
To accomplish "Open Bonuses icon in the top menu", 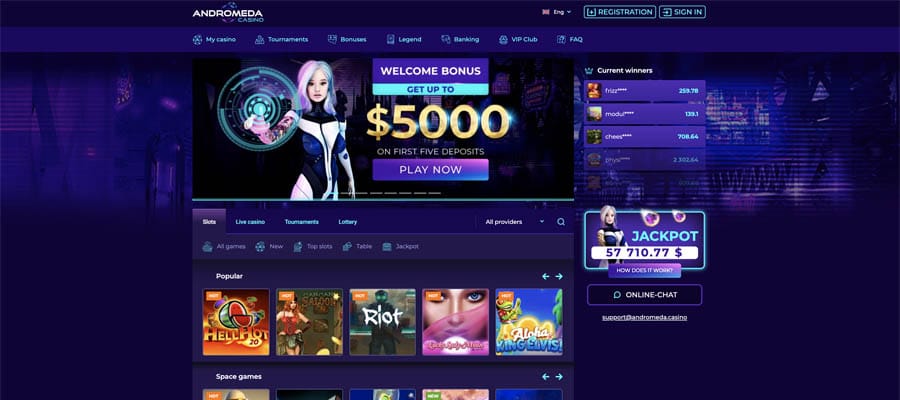I will (332, 40).
